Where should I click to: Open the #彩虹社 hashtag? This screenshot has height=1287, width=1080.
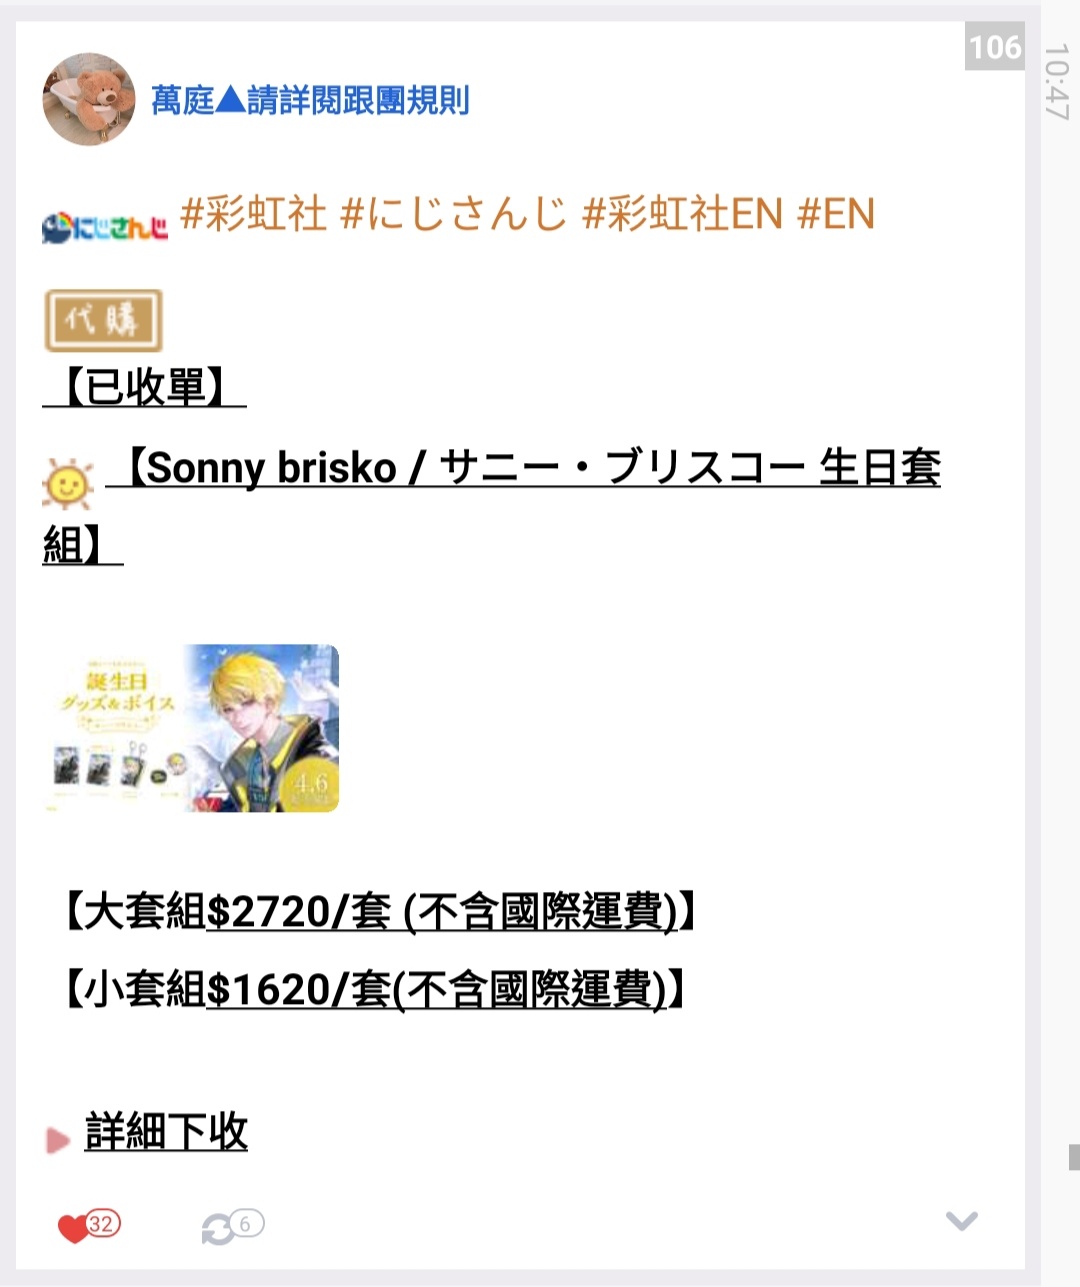coord(254,214)
